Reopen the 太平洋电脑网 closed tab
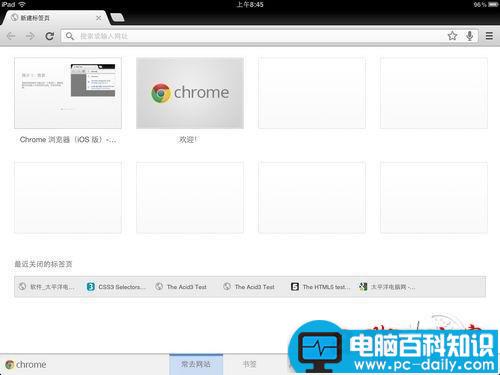The image size is (500, 375). point(387,287)
